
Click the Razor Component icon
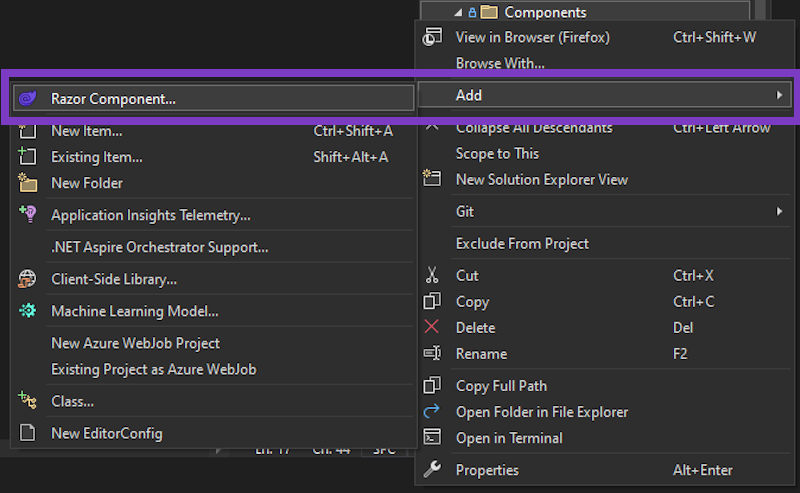click(29, 98)
